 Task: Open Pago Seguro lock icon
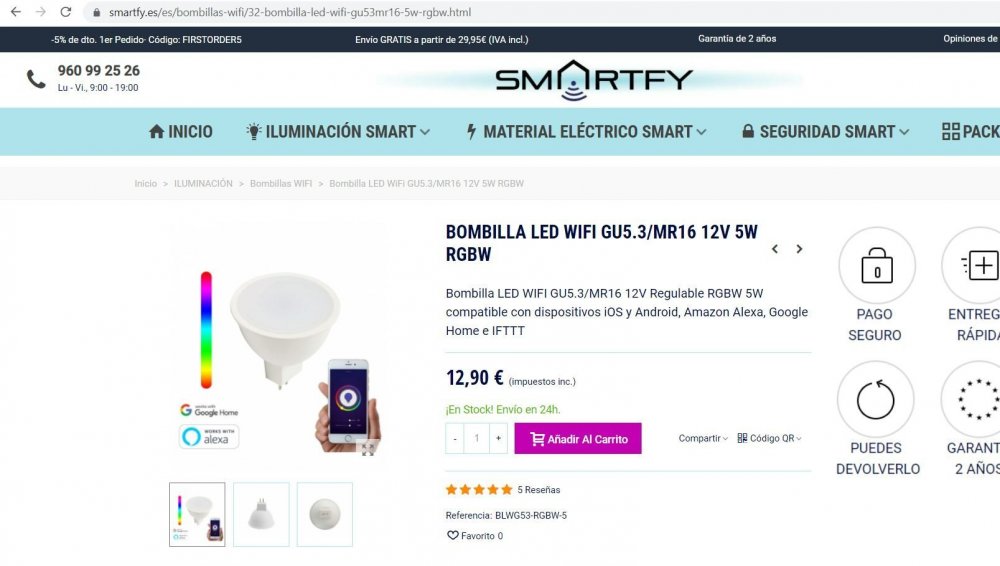point(877,265)
